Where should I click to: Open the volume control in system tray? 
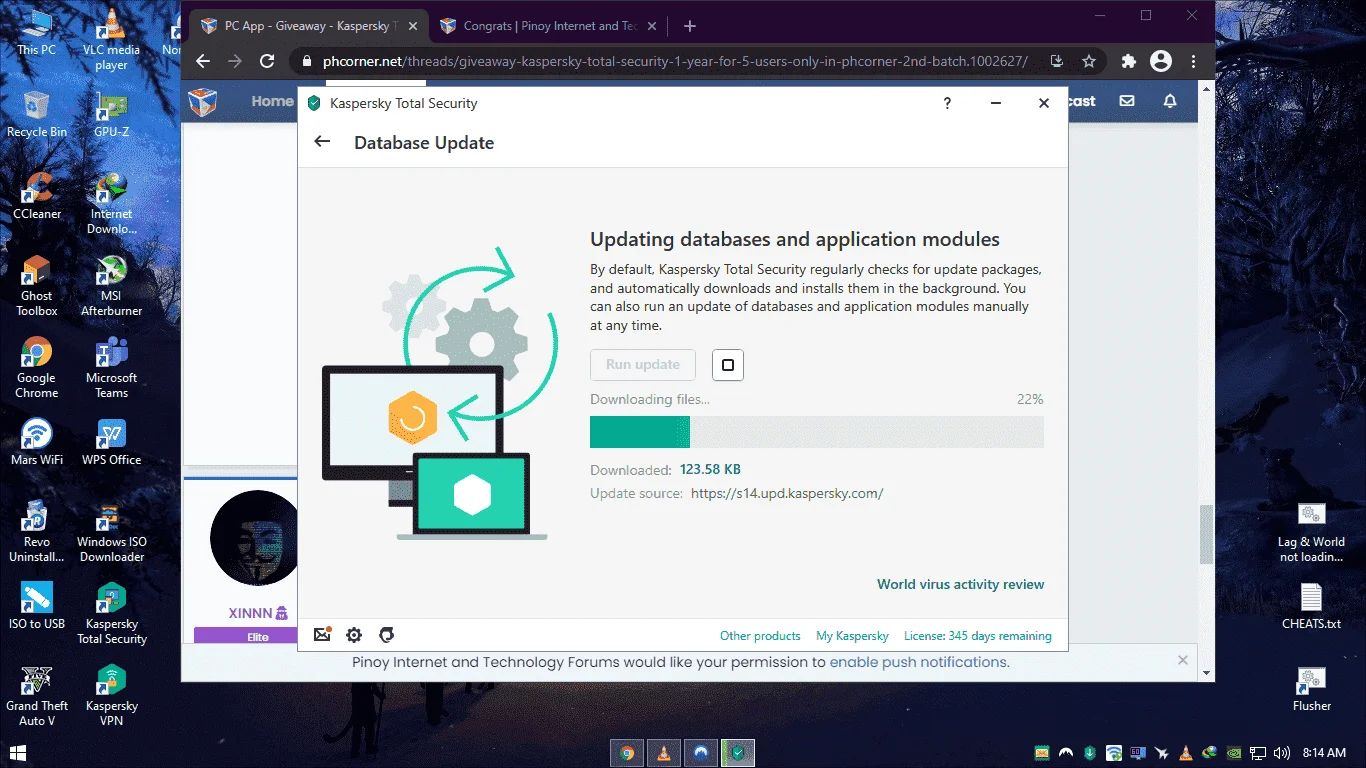[x=1280, y=753]
